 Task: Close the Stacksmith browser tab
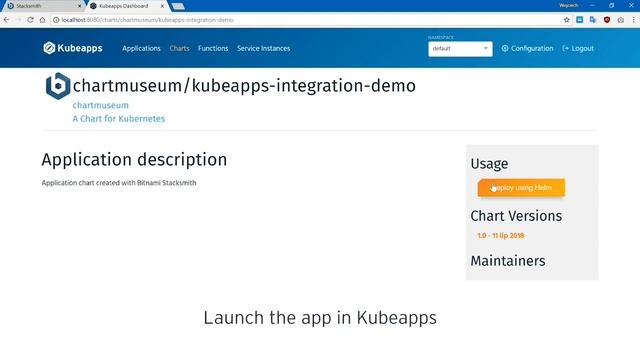click(79, 6)
